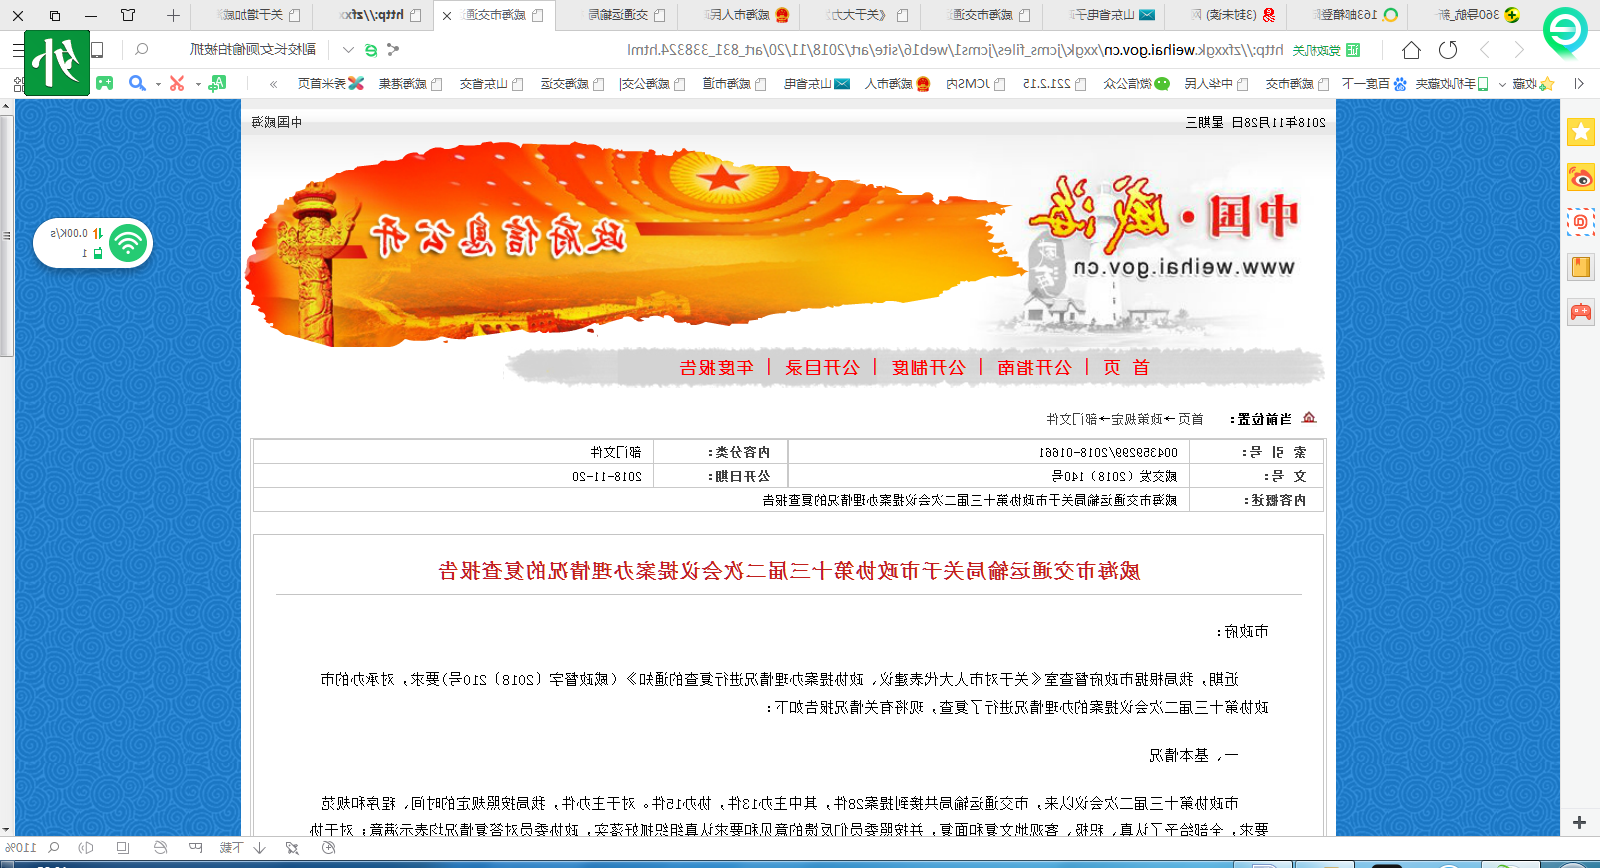Open the 微信公众 bookmark

[1136, 84]
